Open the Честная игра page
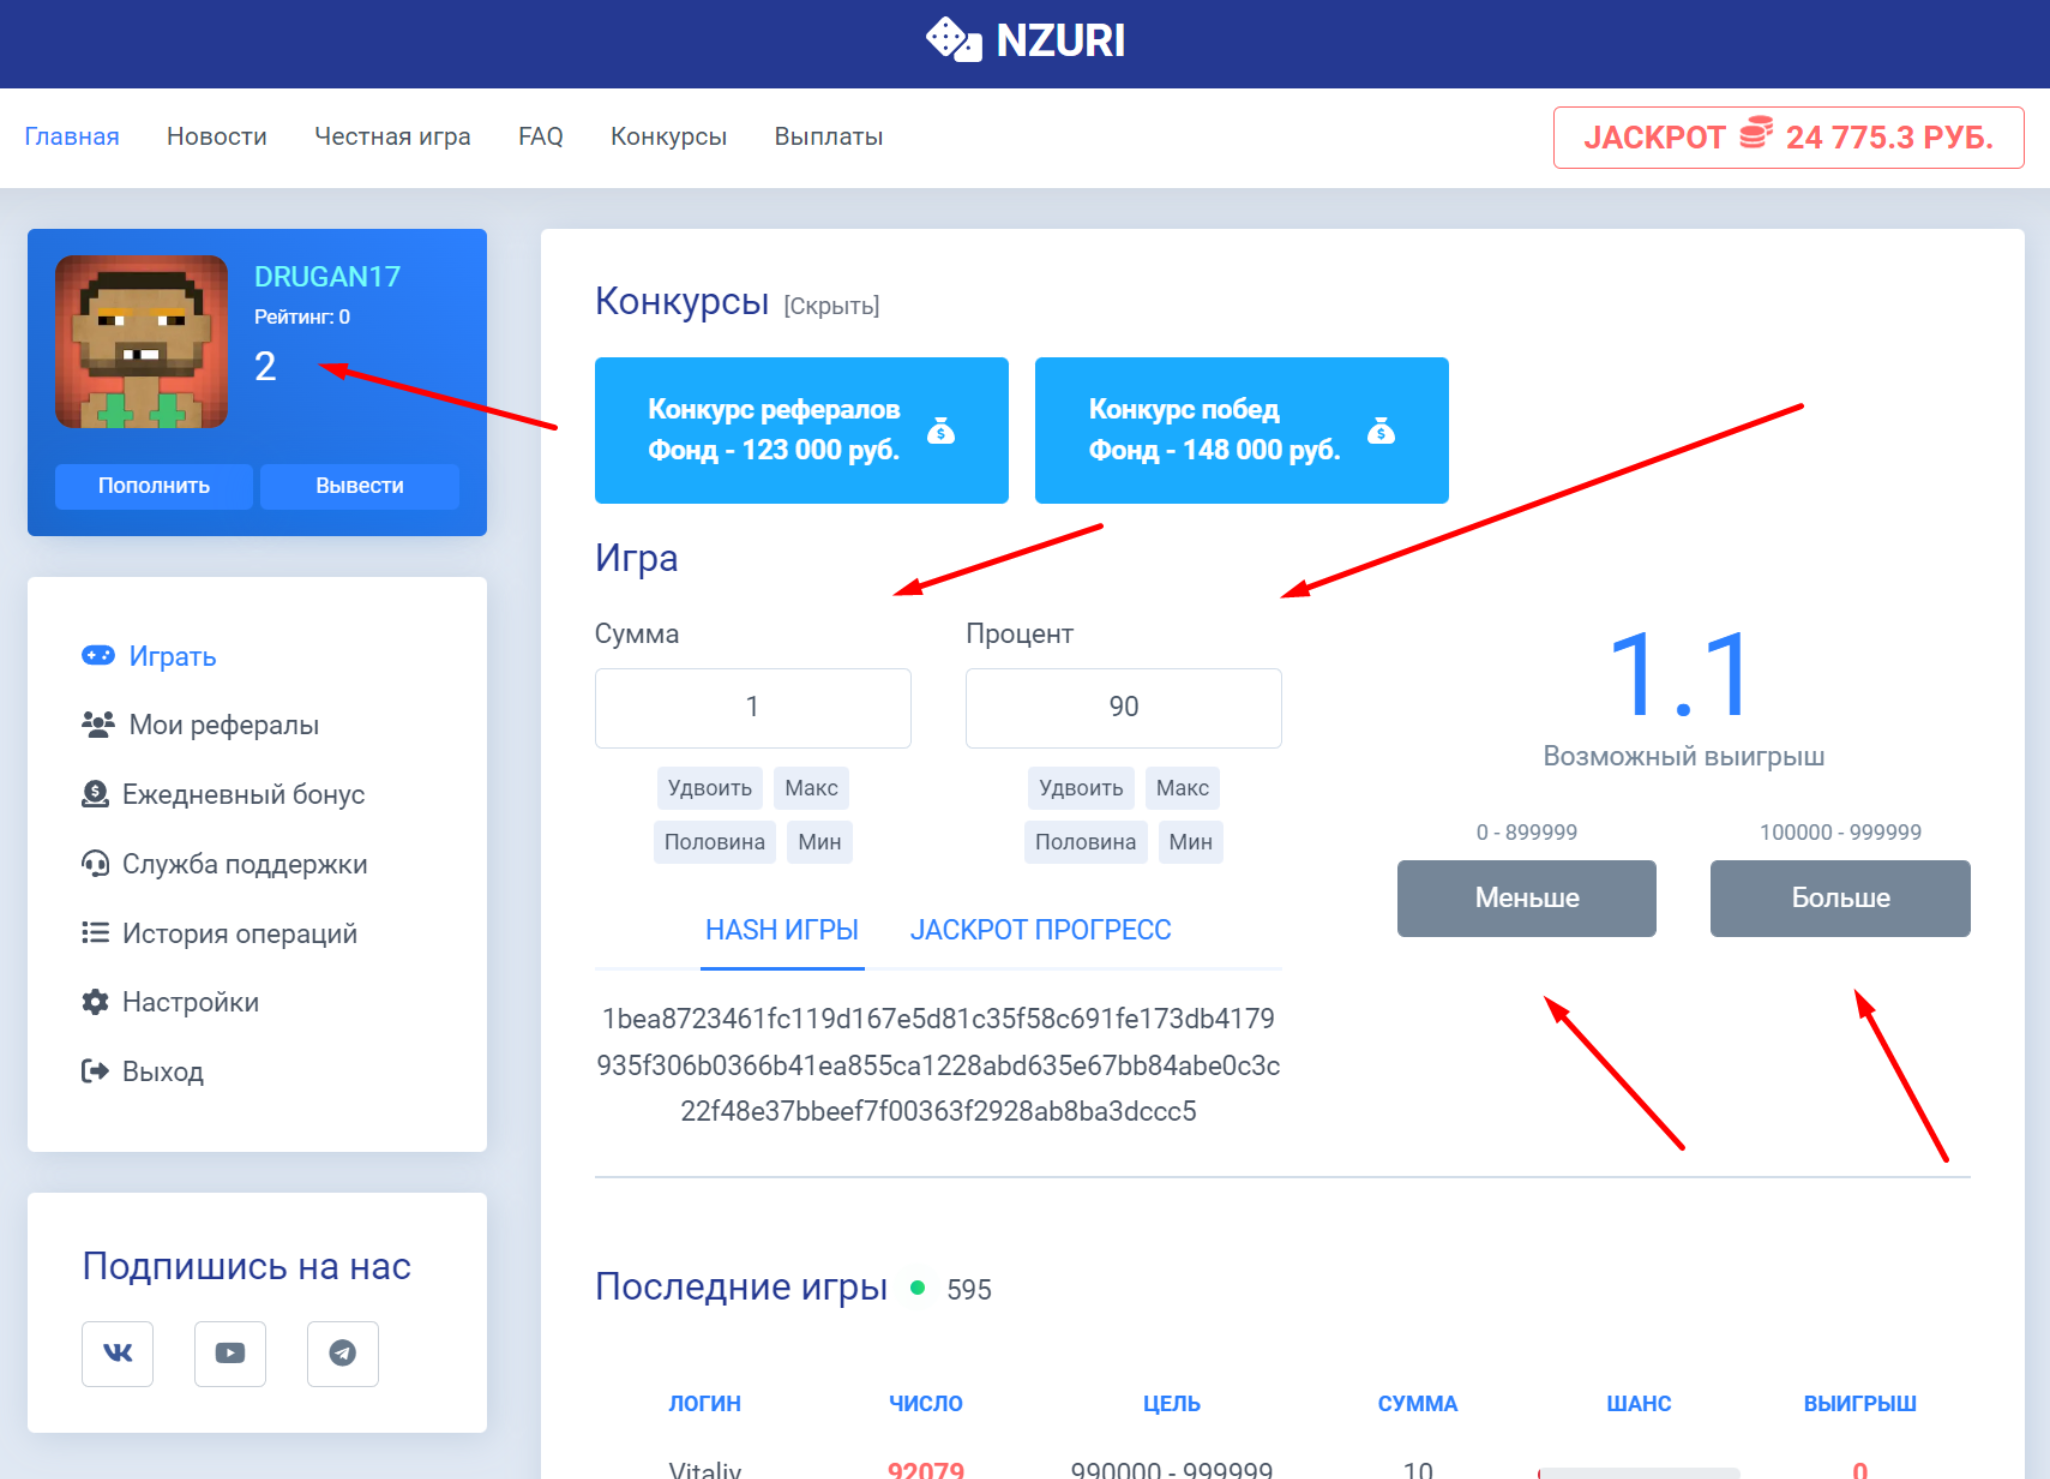 393,136
